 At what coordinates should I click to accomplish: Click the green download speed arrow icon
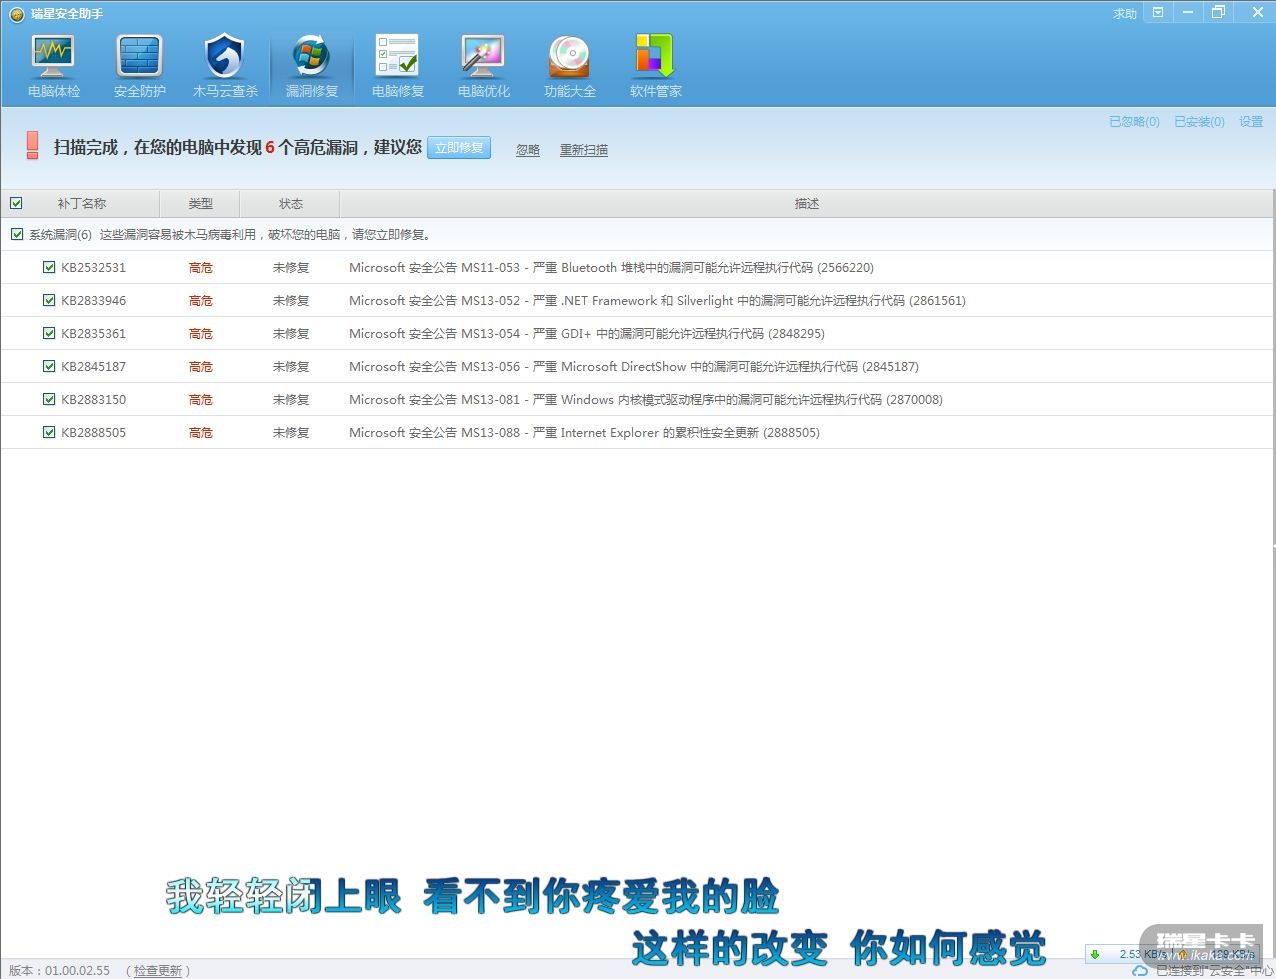click(x=1095, y=954)
